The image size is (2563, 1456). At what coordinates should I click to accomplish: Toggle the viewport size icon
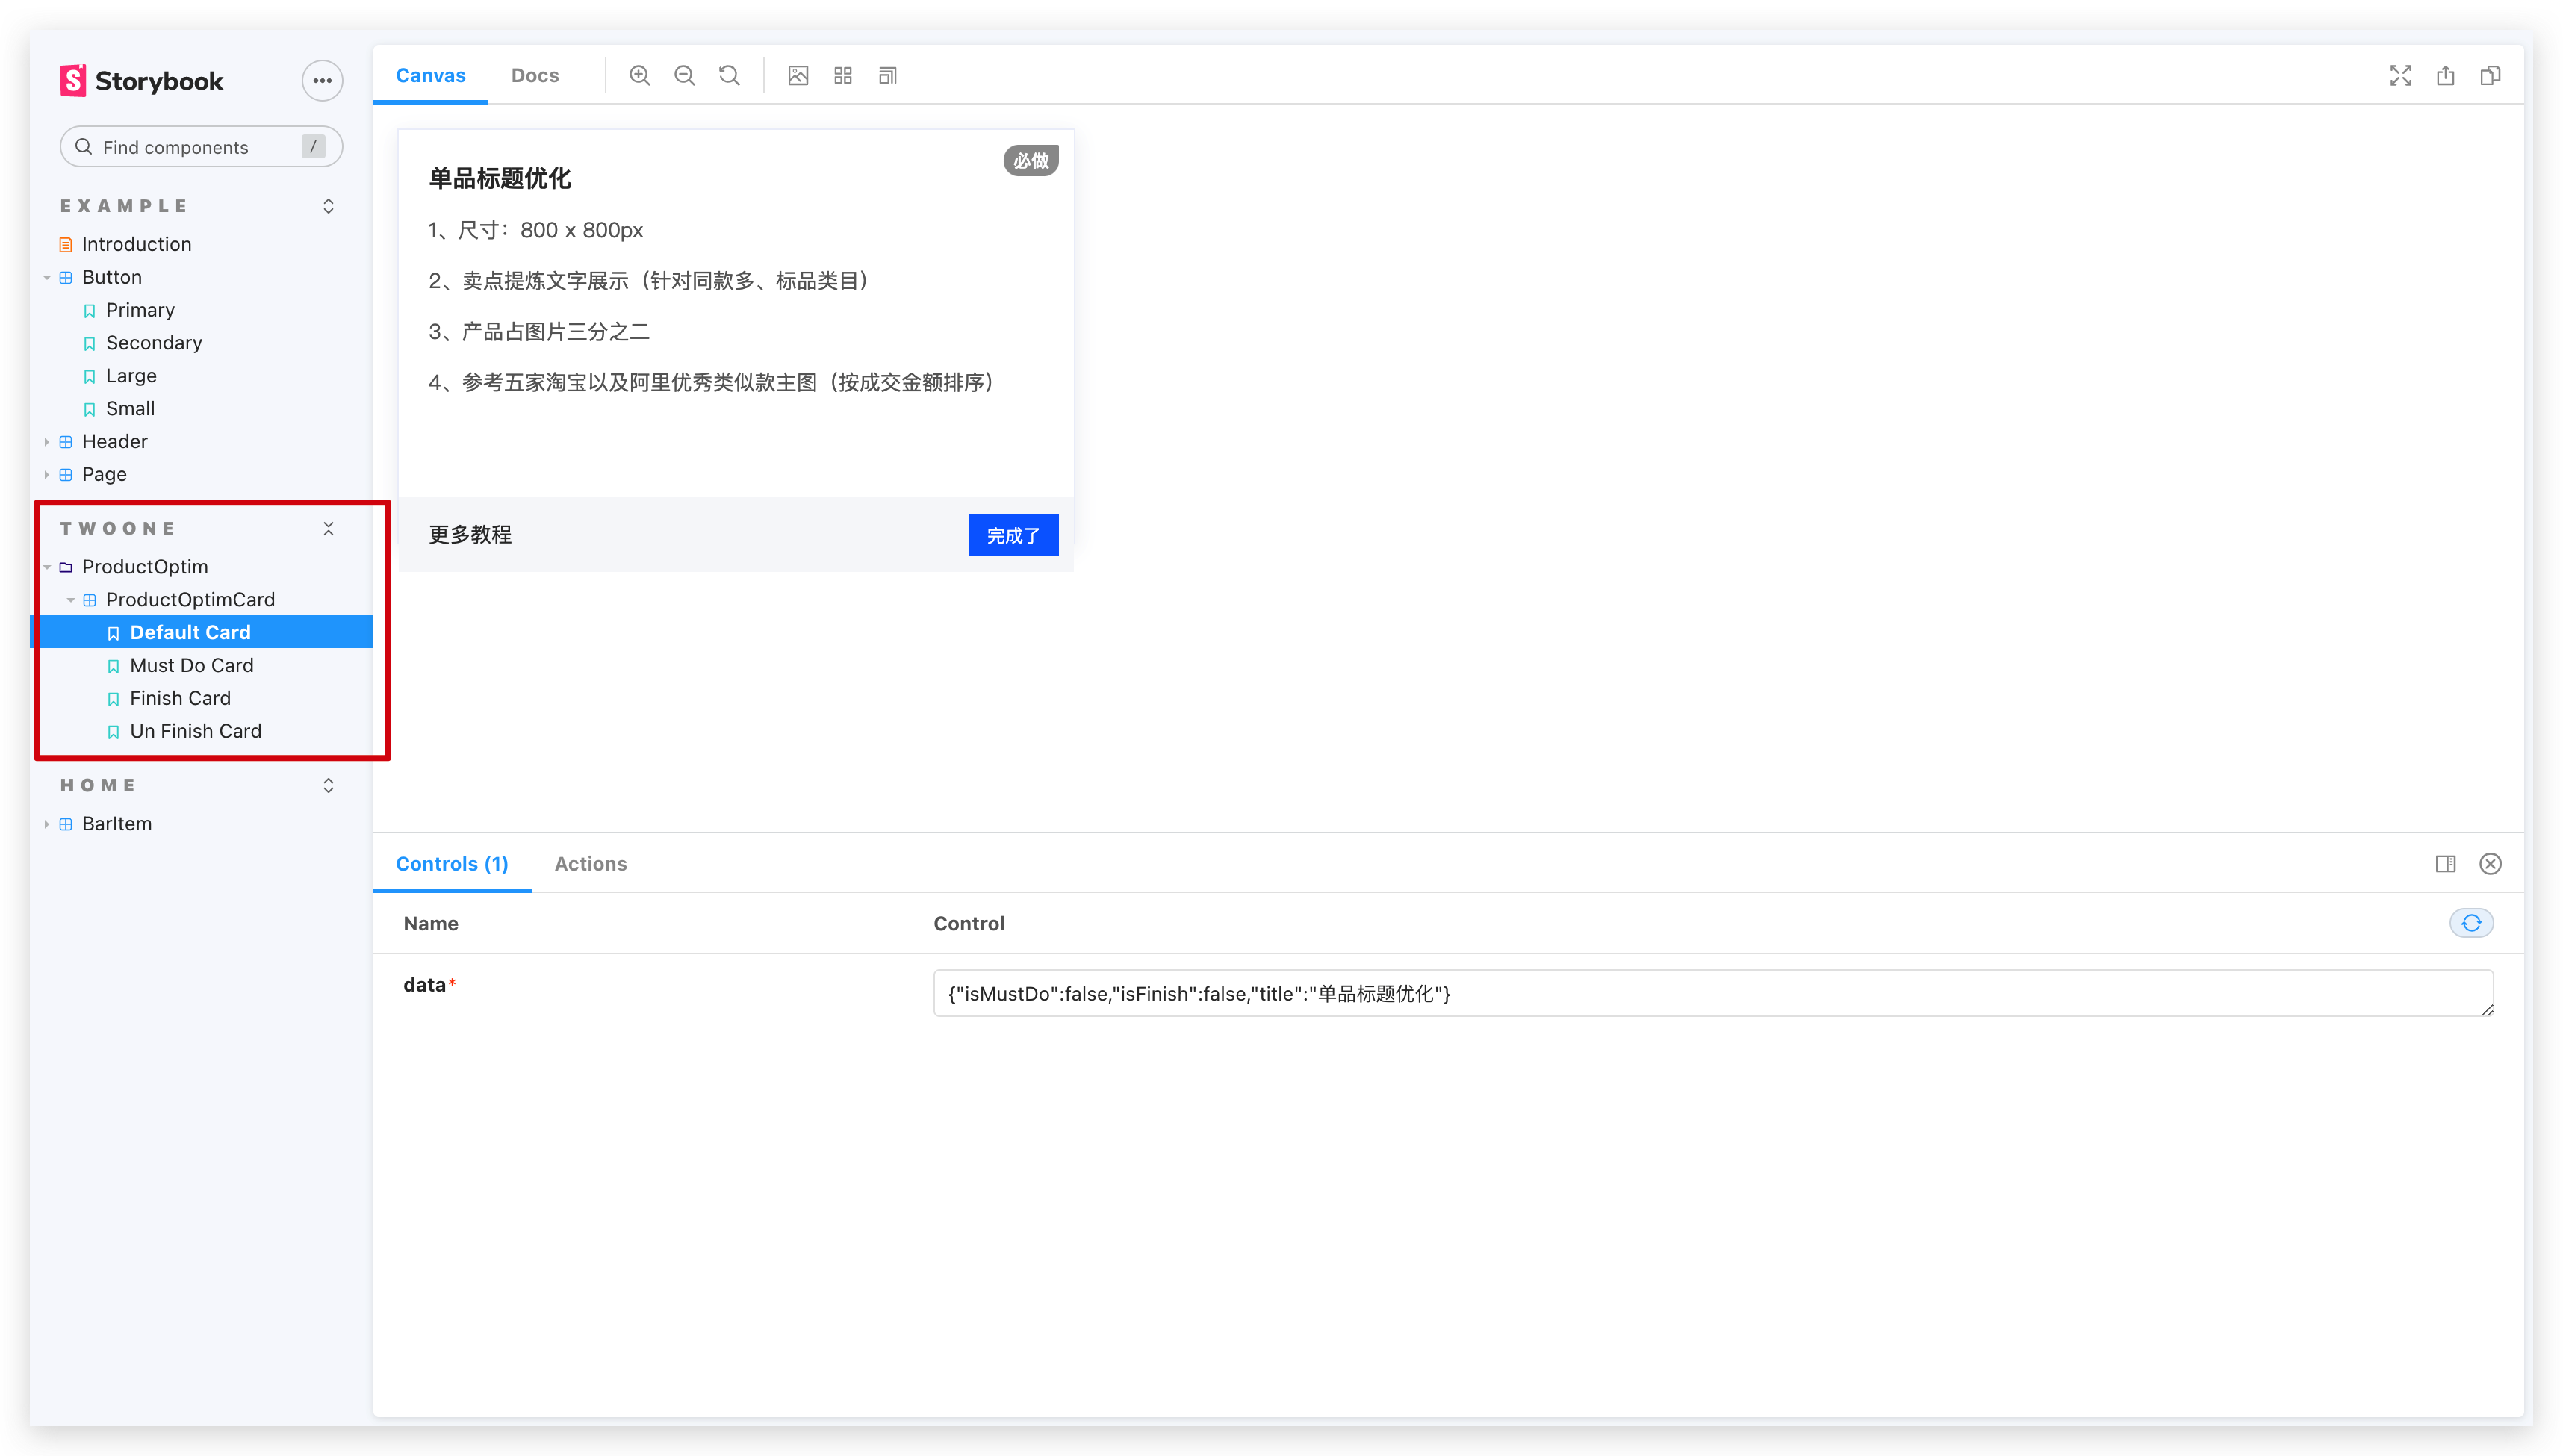tap(887, 76)
